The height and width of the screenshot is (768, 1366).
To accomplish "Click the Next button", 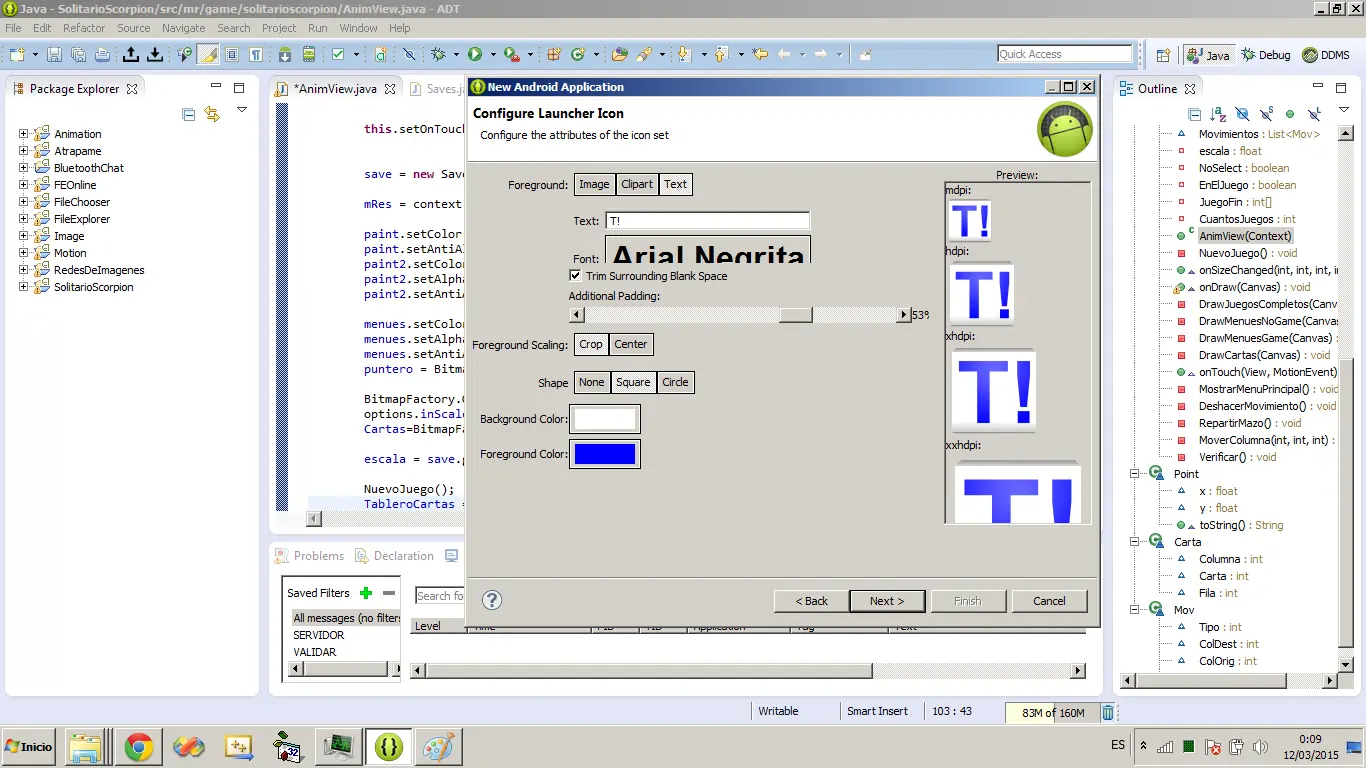I will [x=887, y=601].
